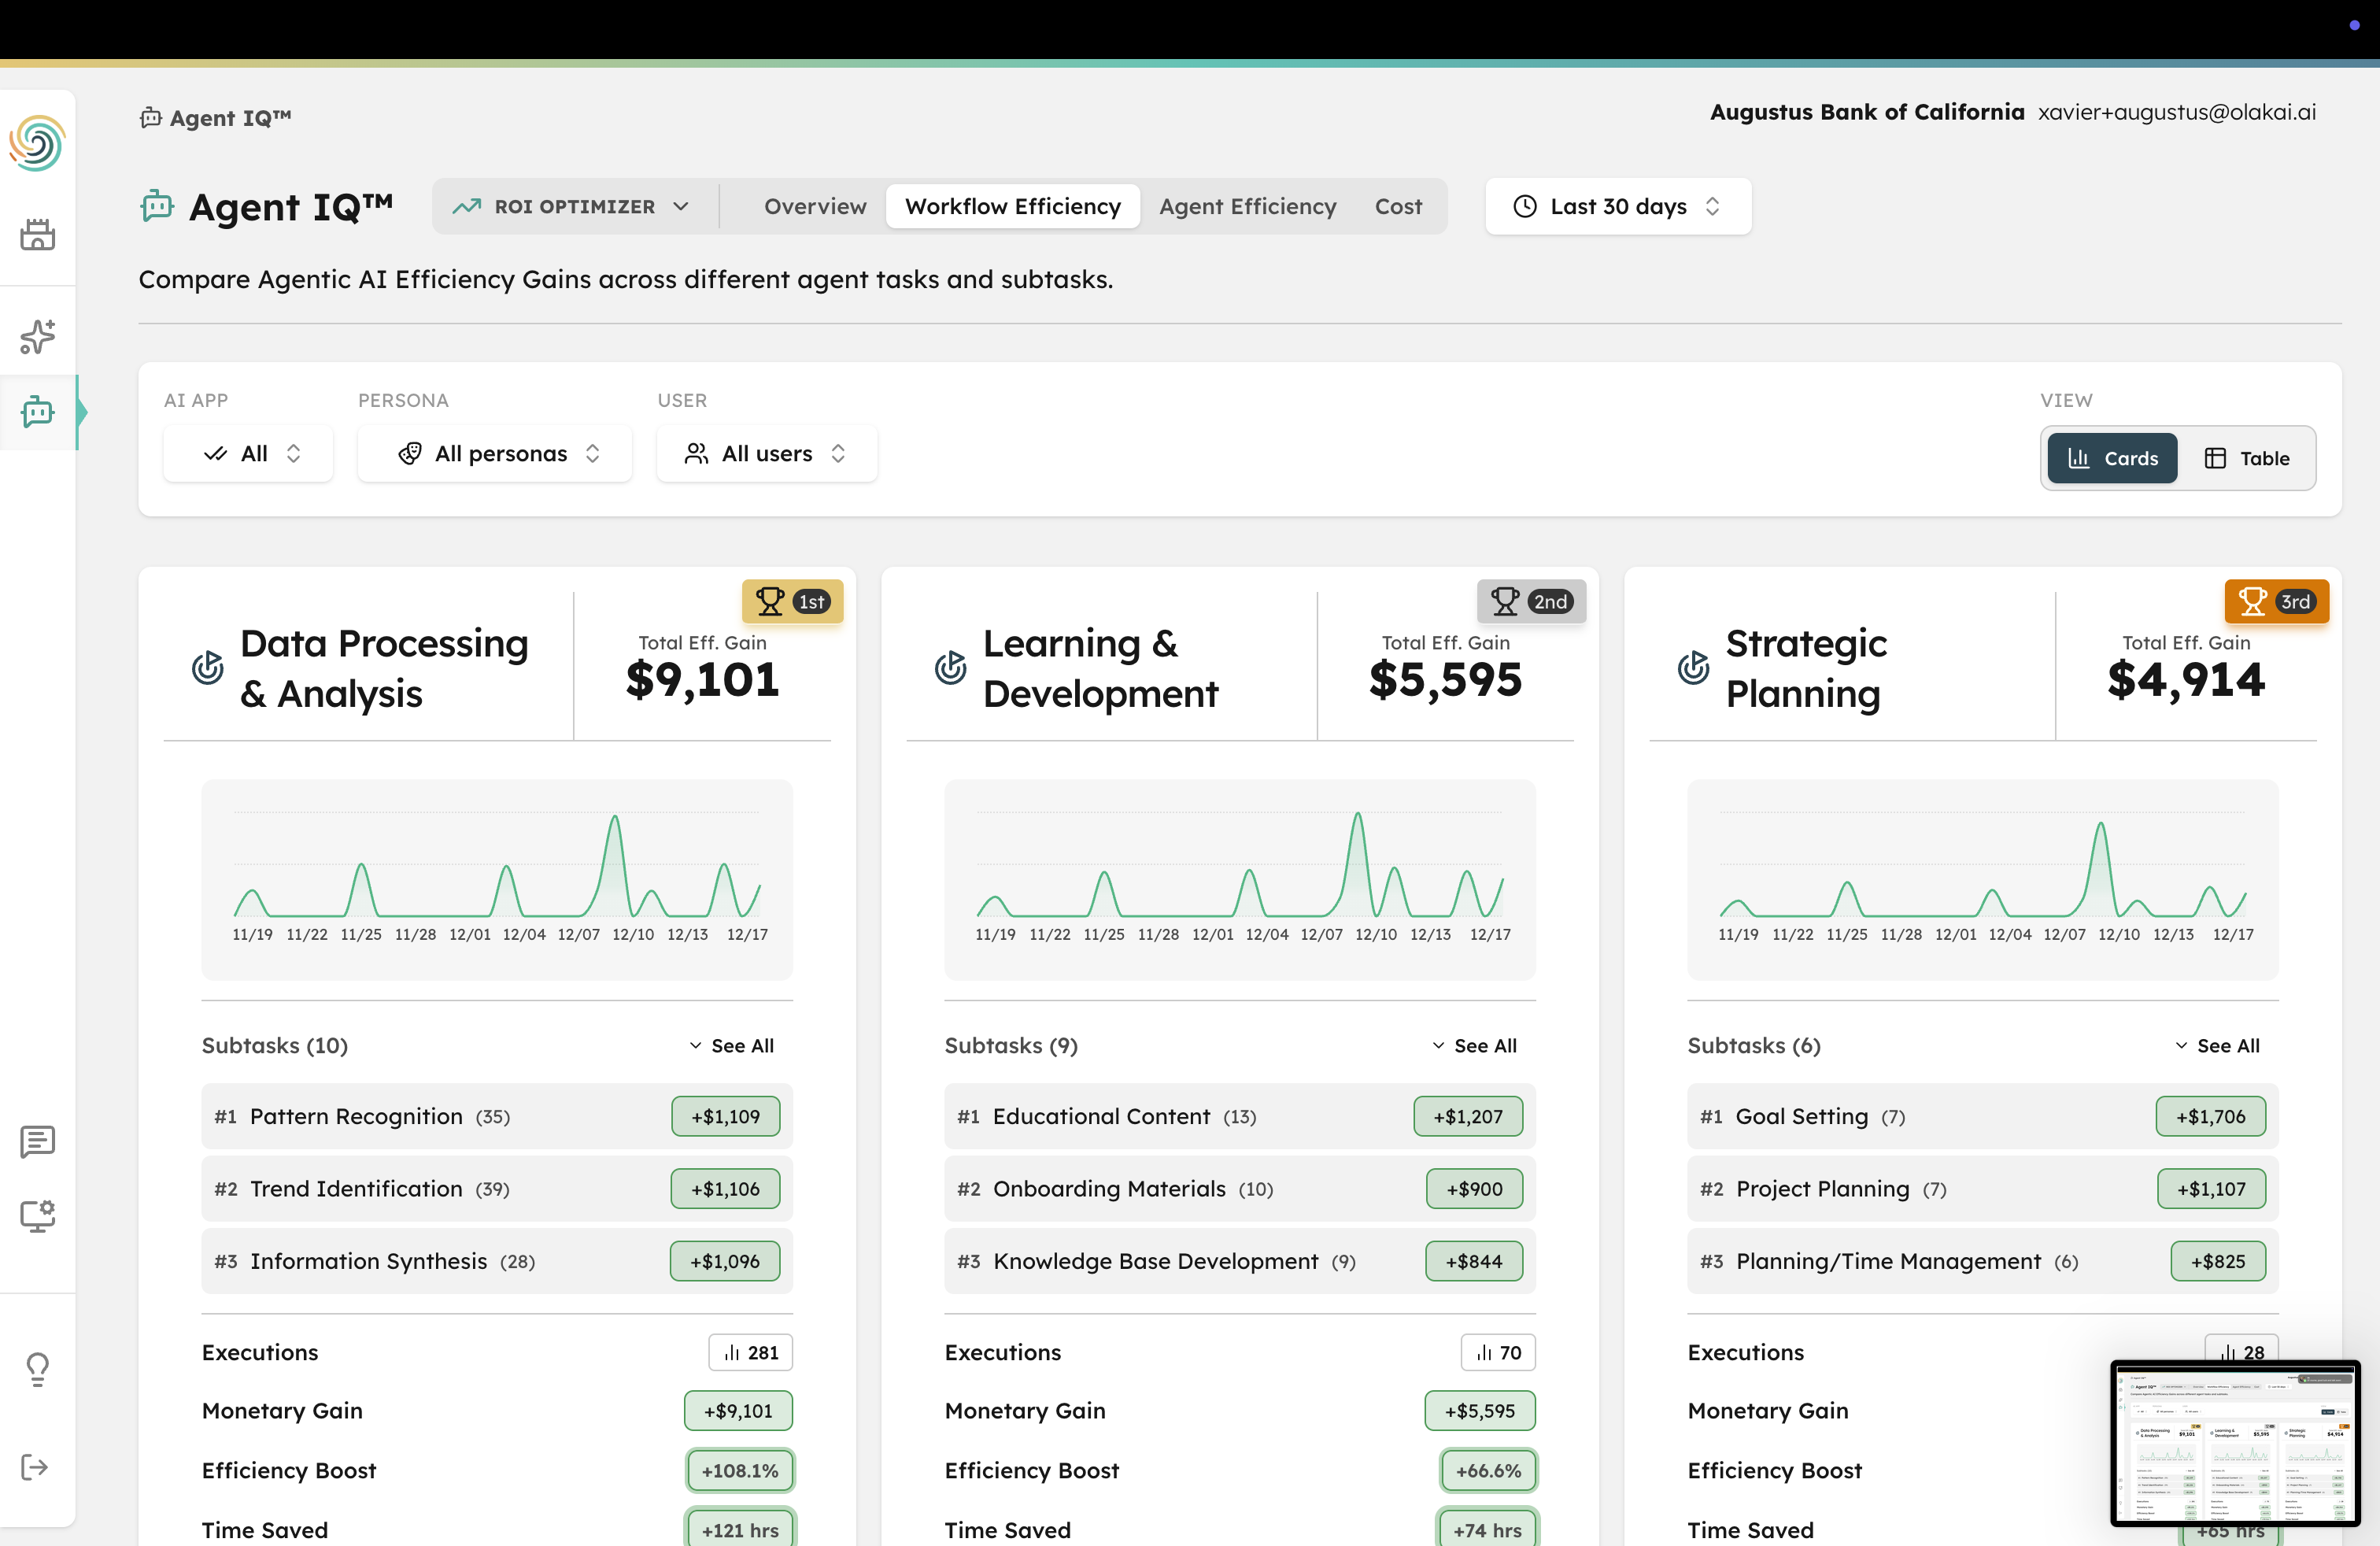Click the lightbulb help icon in sidebar
The image size is (2380, 1546).
pyautogui.click(x=38, y=1369)
